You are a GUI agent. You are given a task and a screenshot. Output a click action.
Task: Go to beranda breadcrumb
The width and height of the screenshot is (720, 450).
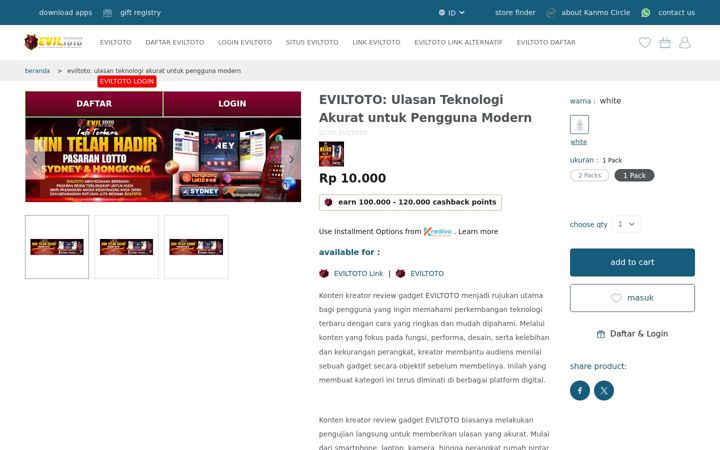click(37, 71)
